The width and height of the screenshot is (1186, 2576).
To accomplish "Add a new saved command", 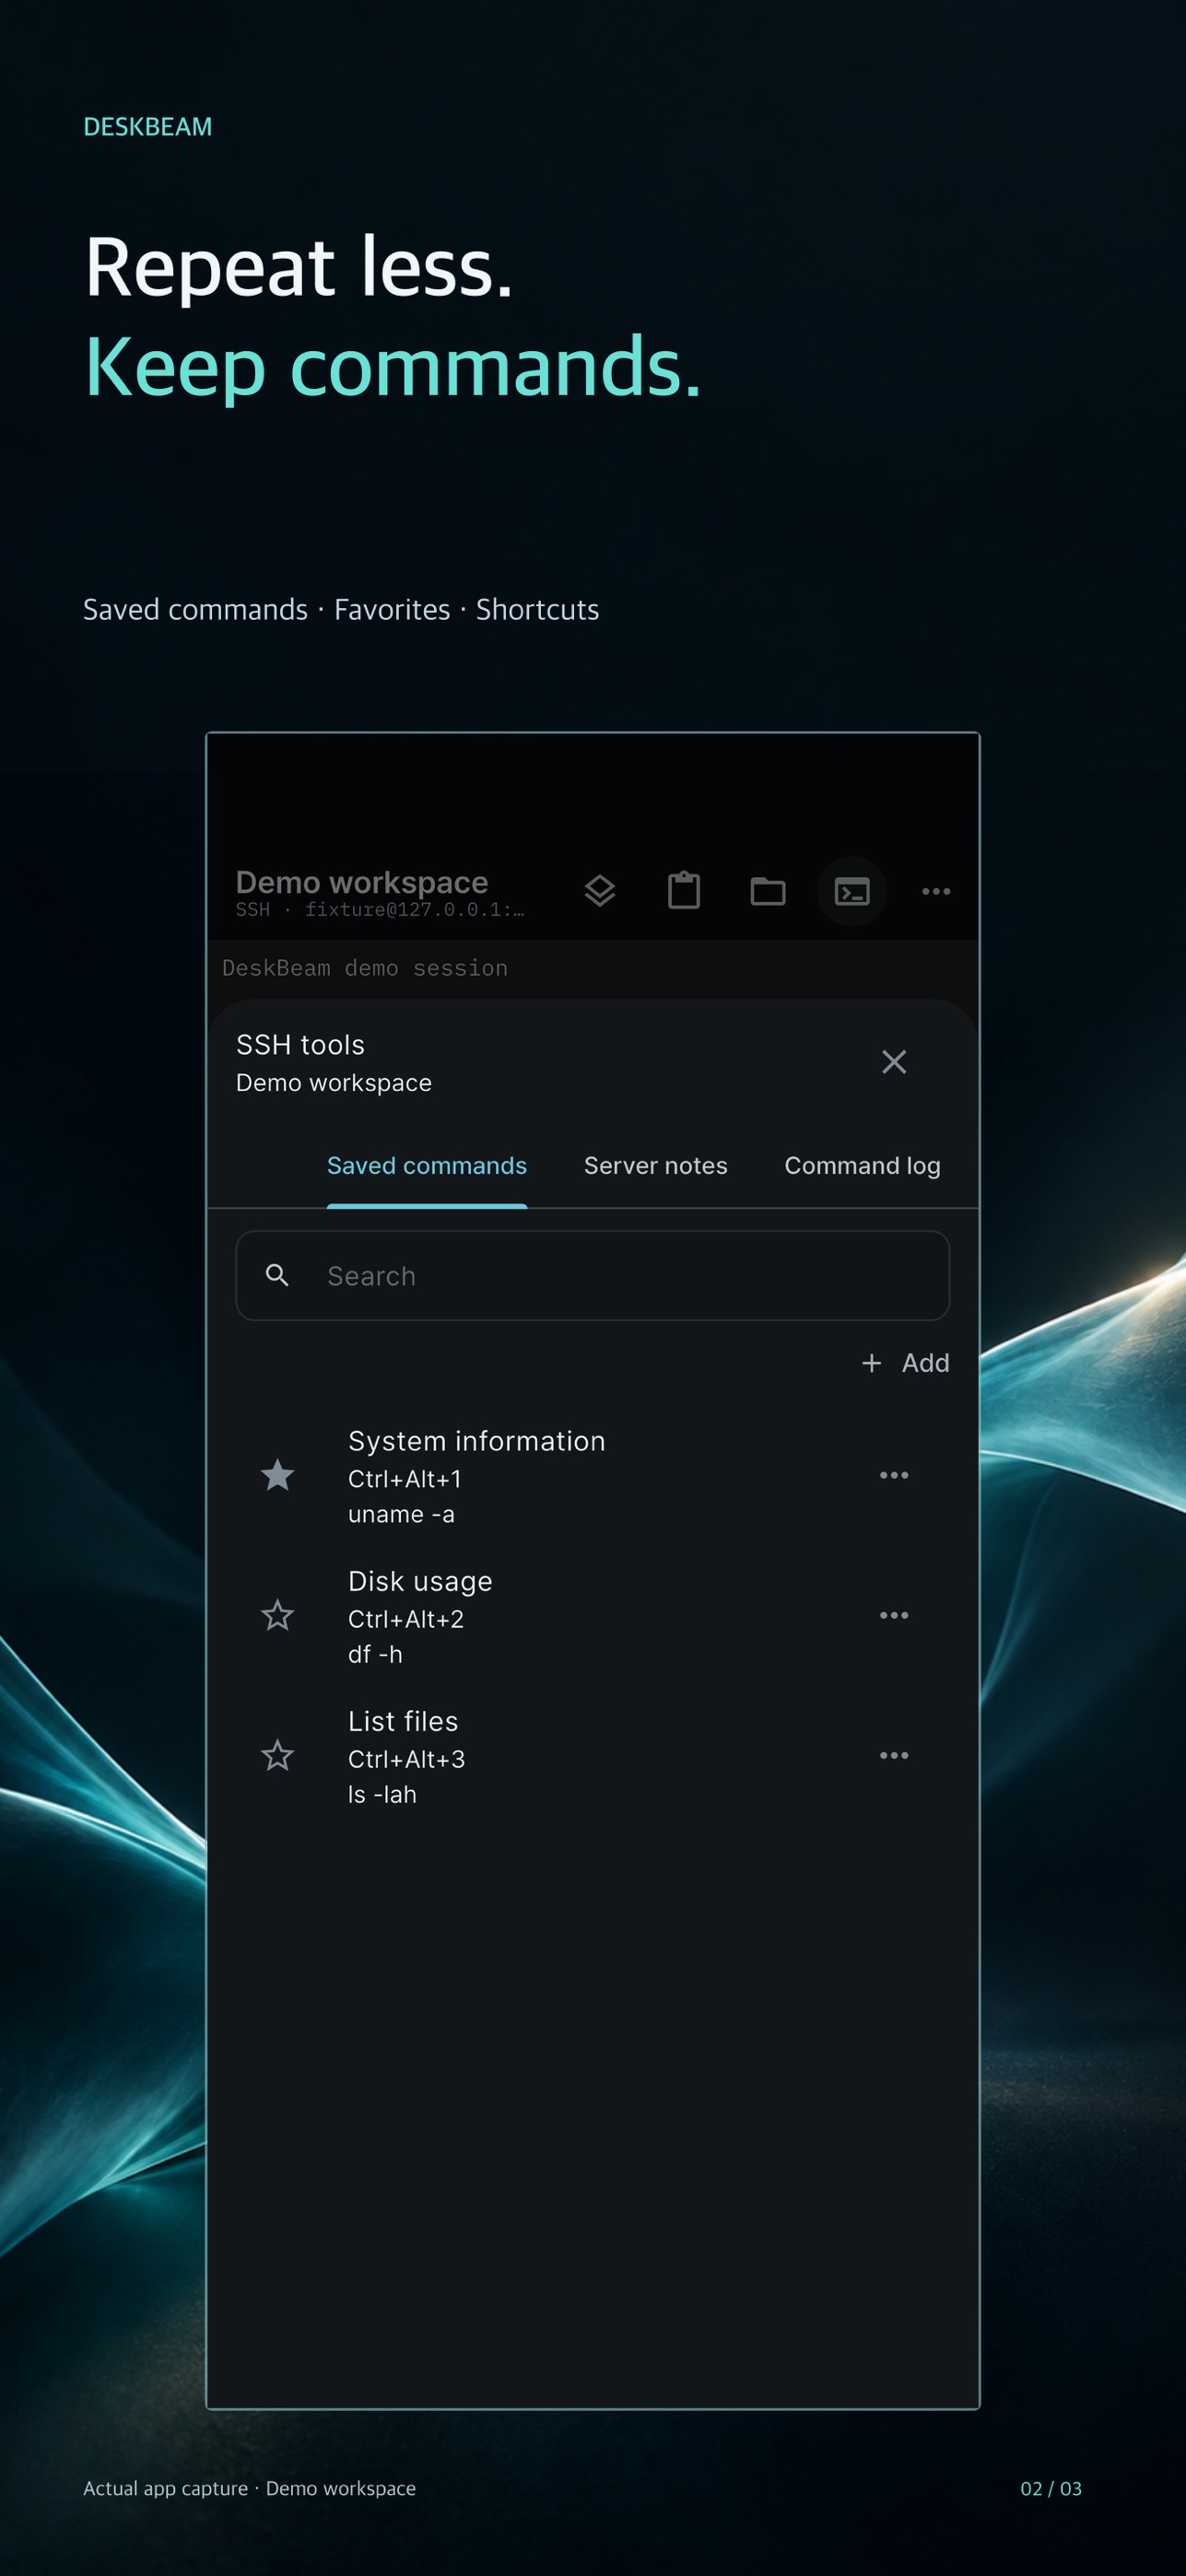I will [906, 1363].
